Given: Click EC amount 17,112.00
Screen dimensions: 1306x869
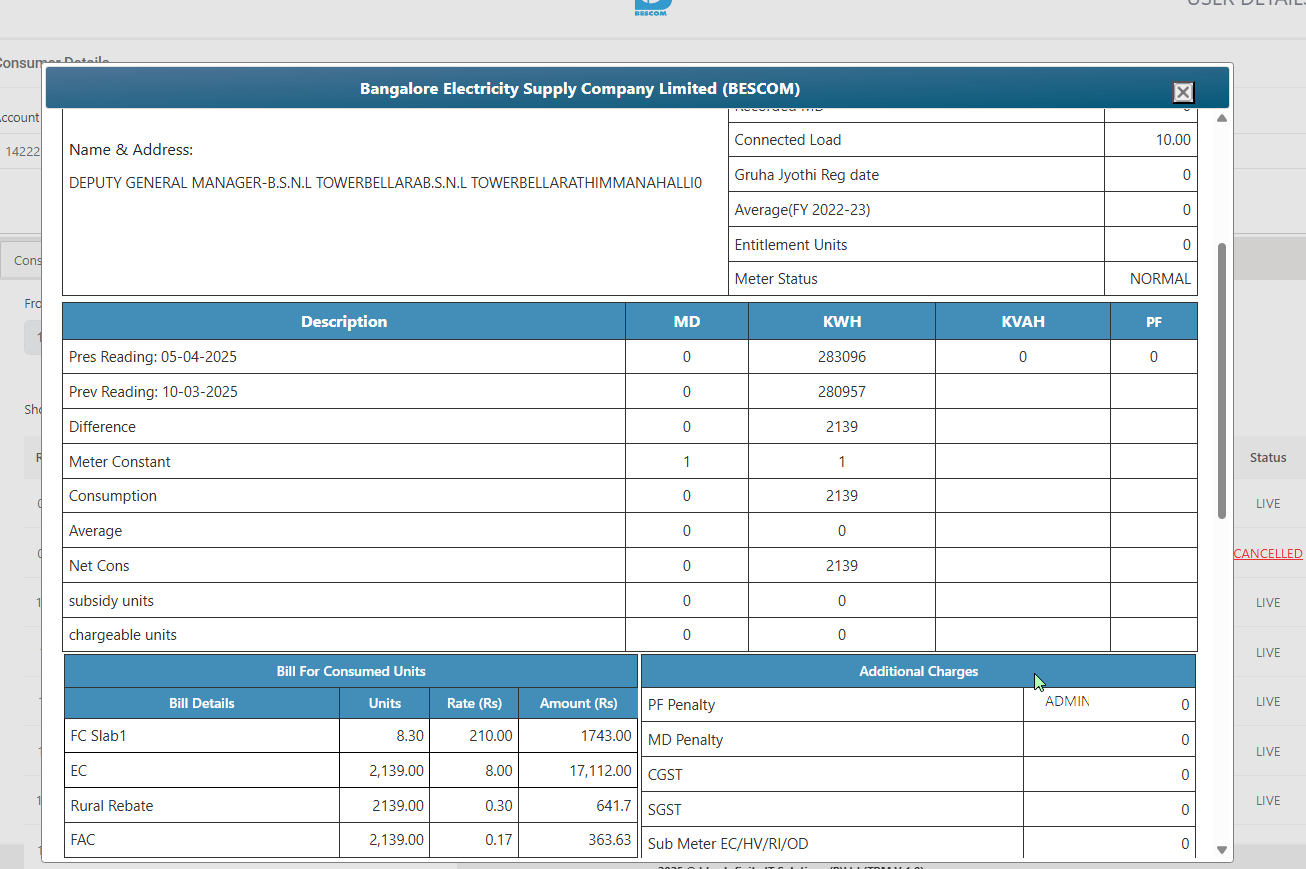Looking at the screenshot, I should [x=598, y=771].
